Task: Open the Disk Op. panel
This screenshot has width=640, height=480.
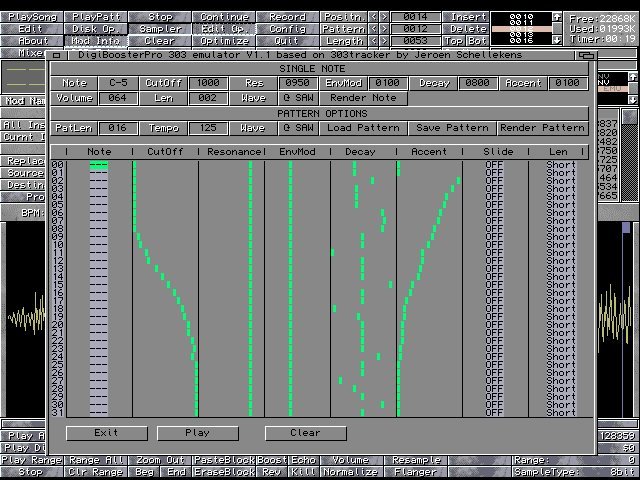Action: coord(95,29)
